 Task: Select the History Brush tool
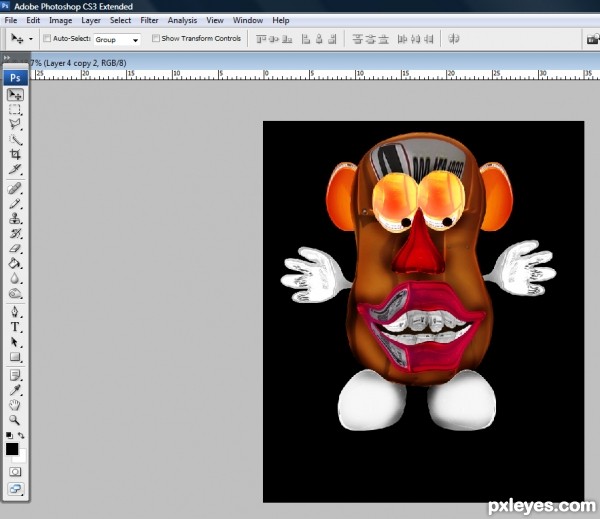(x=15, y=233)
